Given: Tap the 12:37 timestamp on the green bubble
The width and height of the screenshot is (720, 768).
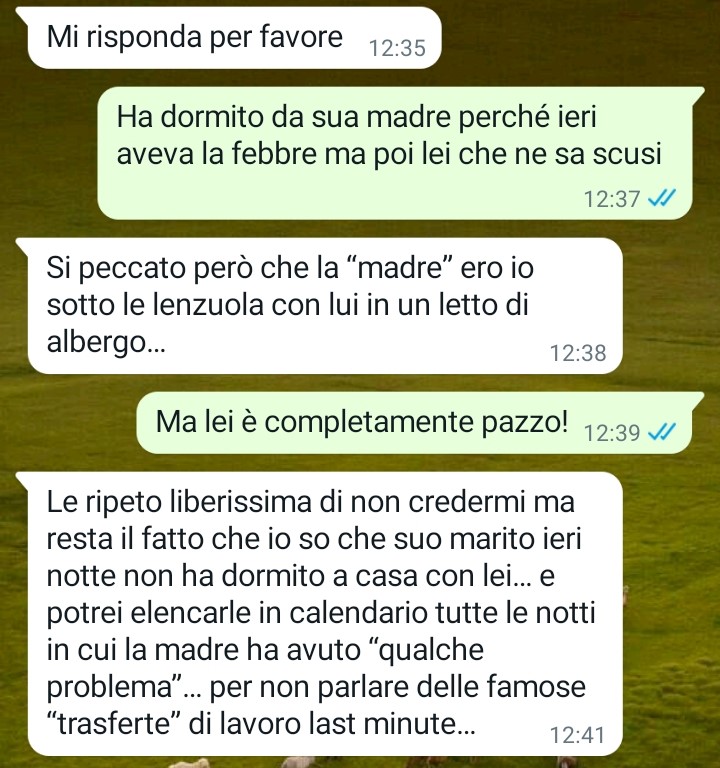Looking at the screenshot, I should (x=612, y=199).
